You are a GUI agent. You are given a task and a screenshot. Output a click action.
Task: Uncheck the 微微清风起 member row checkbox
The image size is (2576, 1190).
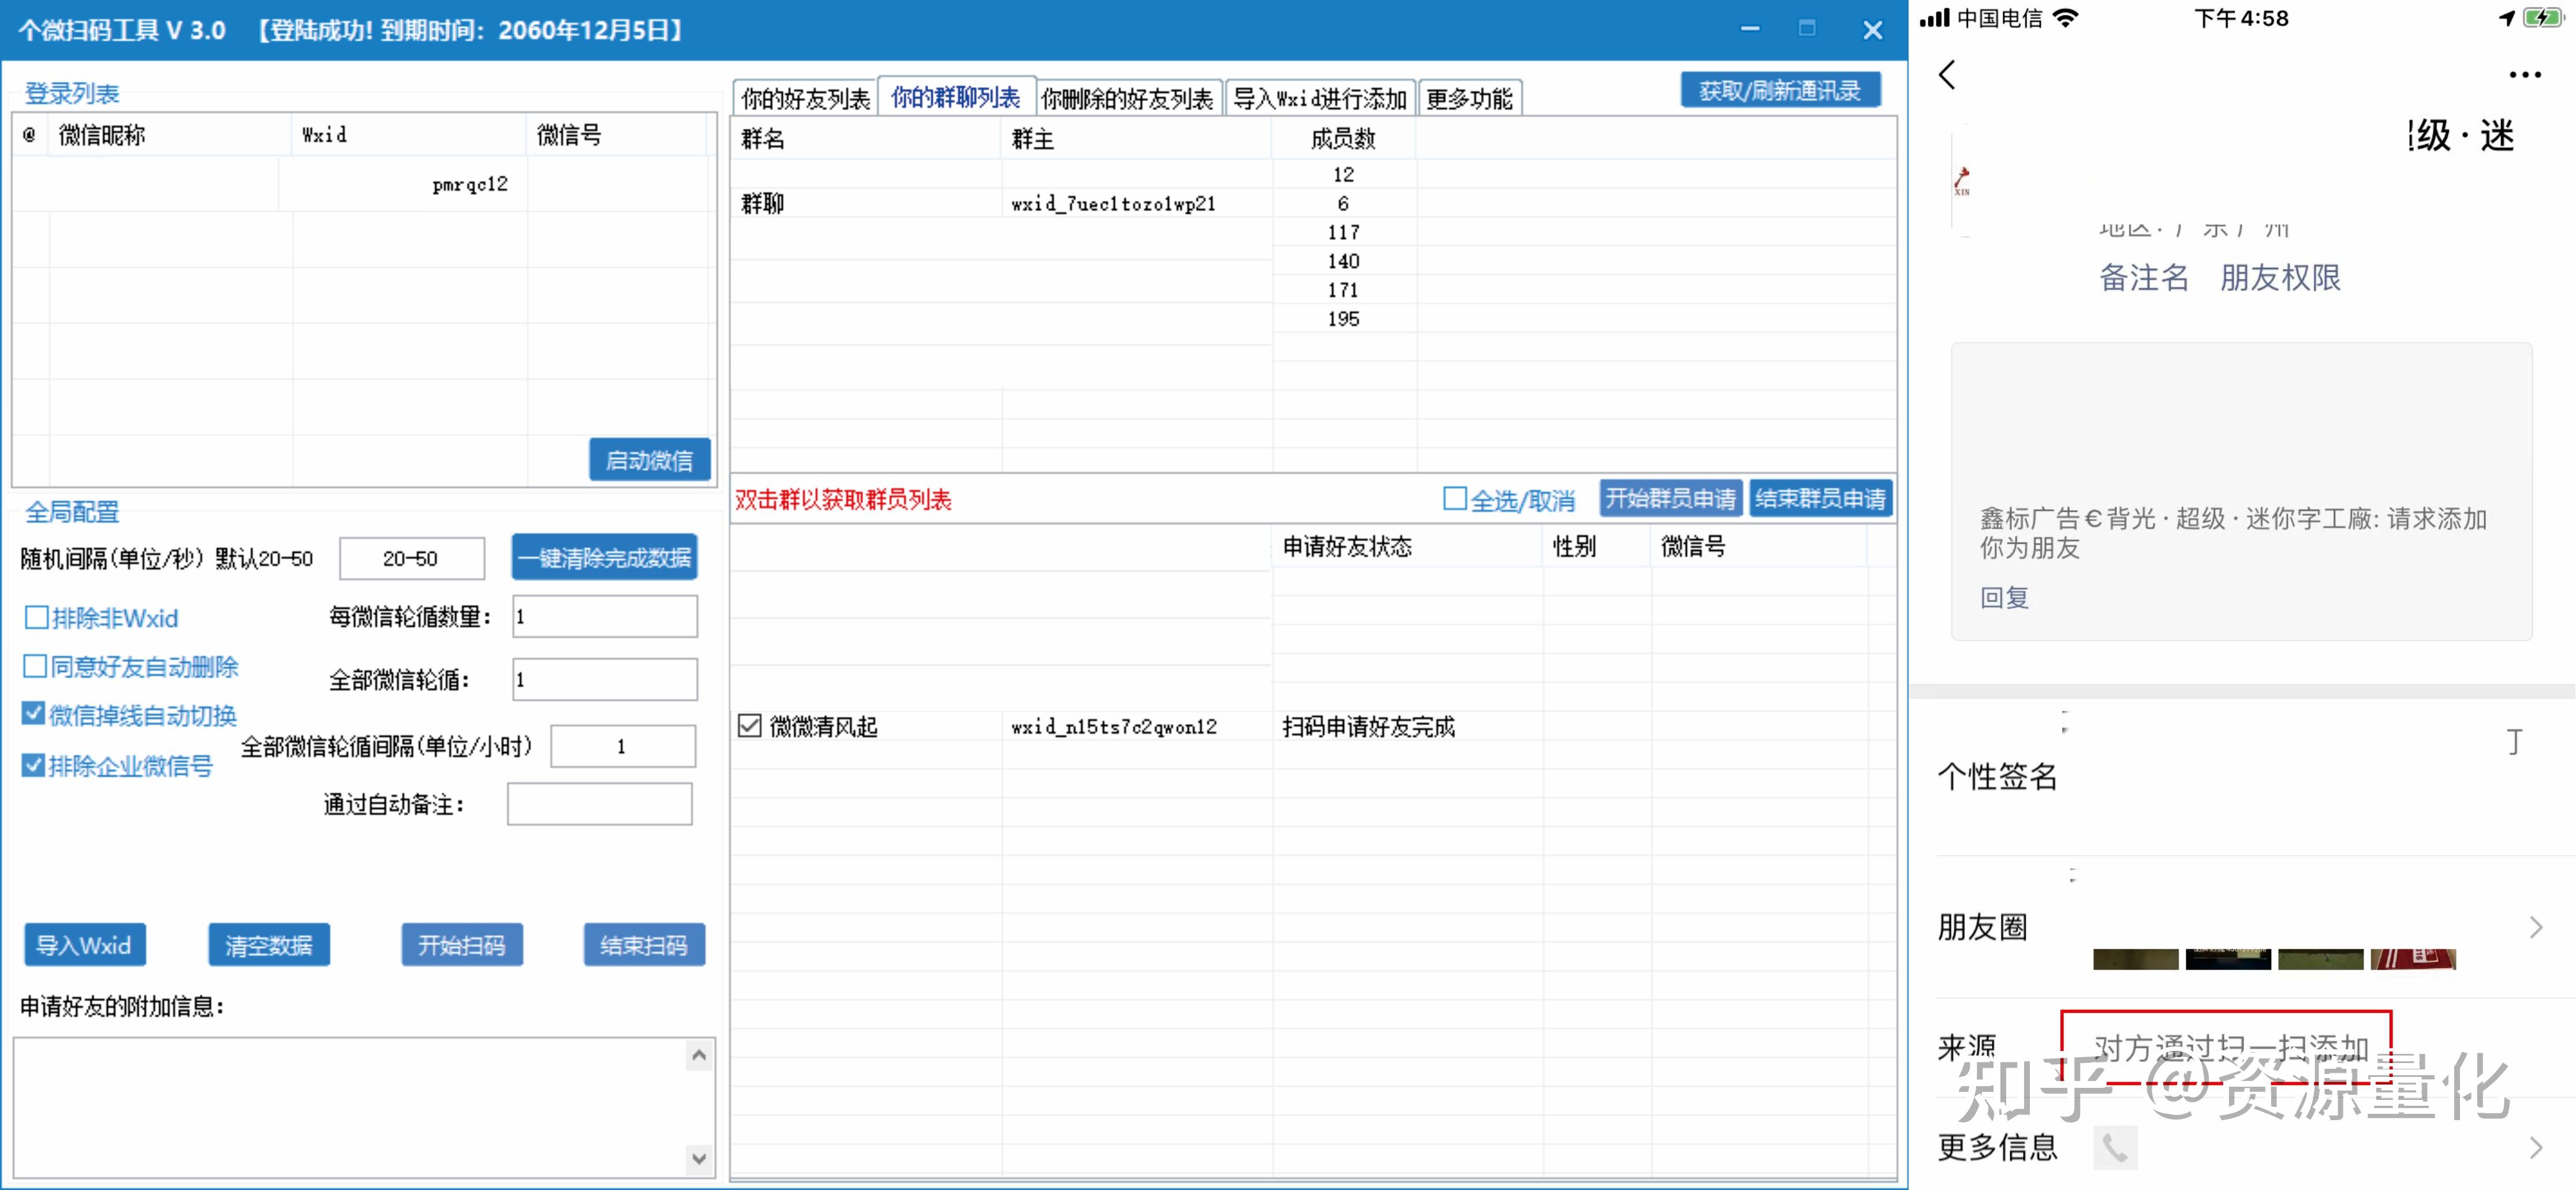750,726
